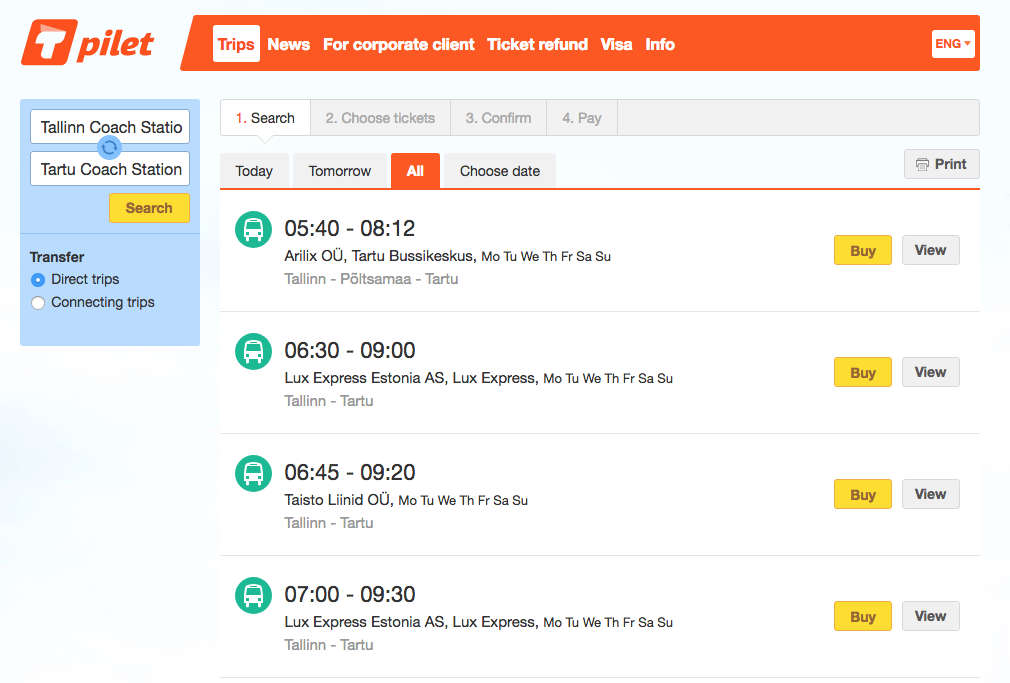This screenshot has height=683, width=1010.
Task: Buy ticket for 06:45 - 09:20 trip
Action: 862,494
